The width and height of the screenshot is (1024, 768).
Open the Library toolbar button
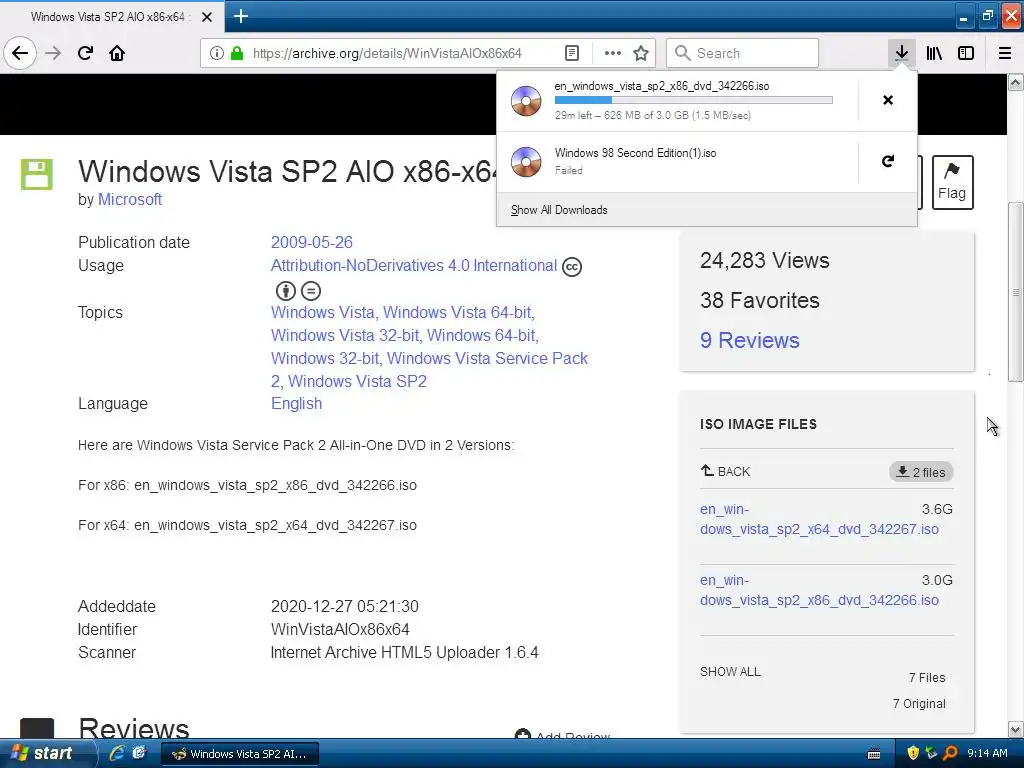934,53
